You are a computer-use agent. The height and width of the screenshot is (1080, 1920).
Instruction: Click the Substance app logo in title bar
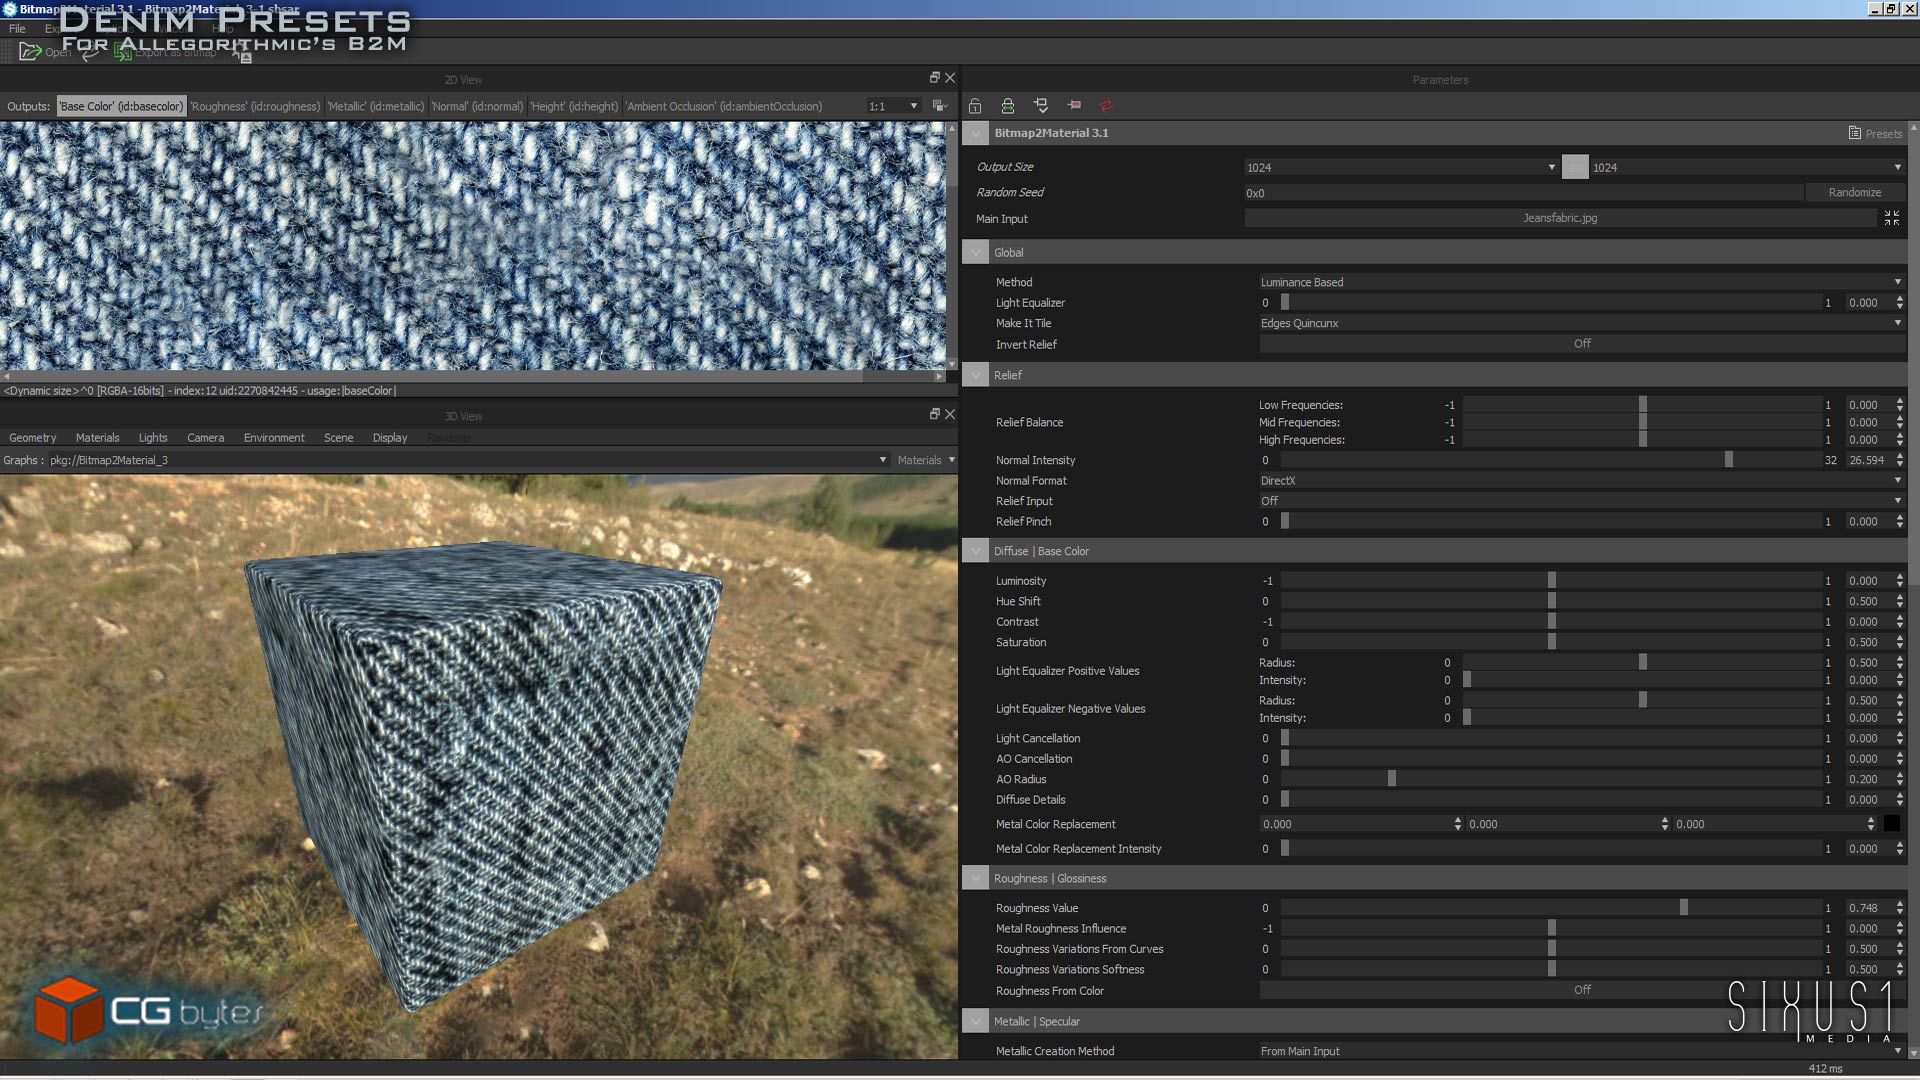(9, 9)
